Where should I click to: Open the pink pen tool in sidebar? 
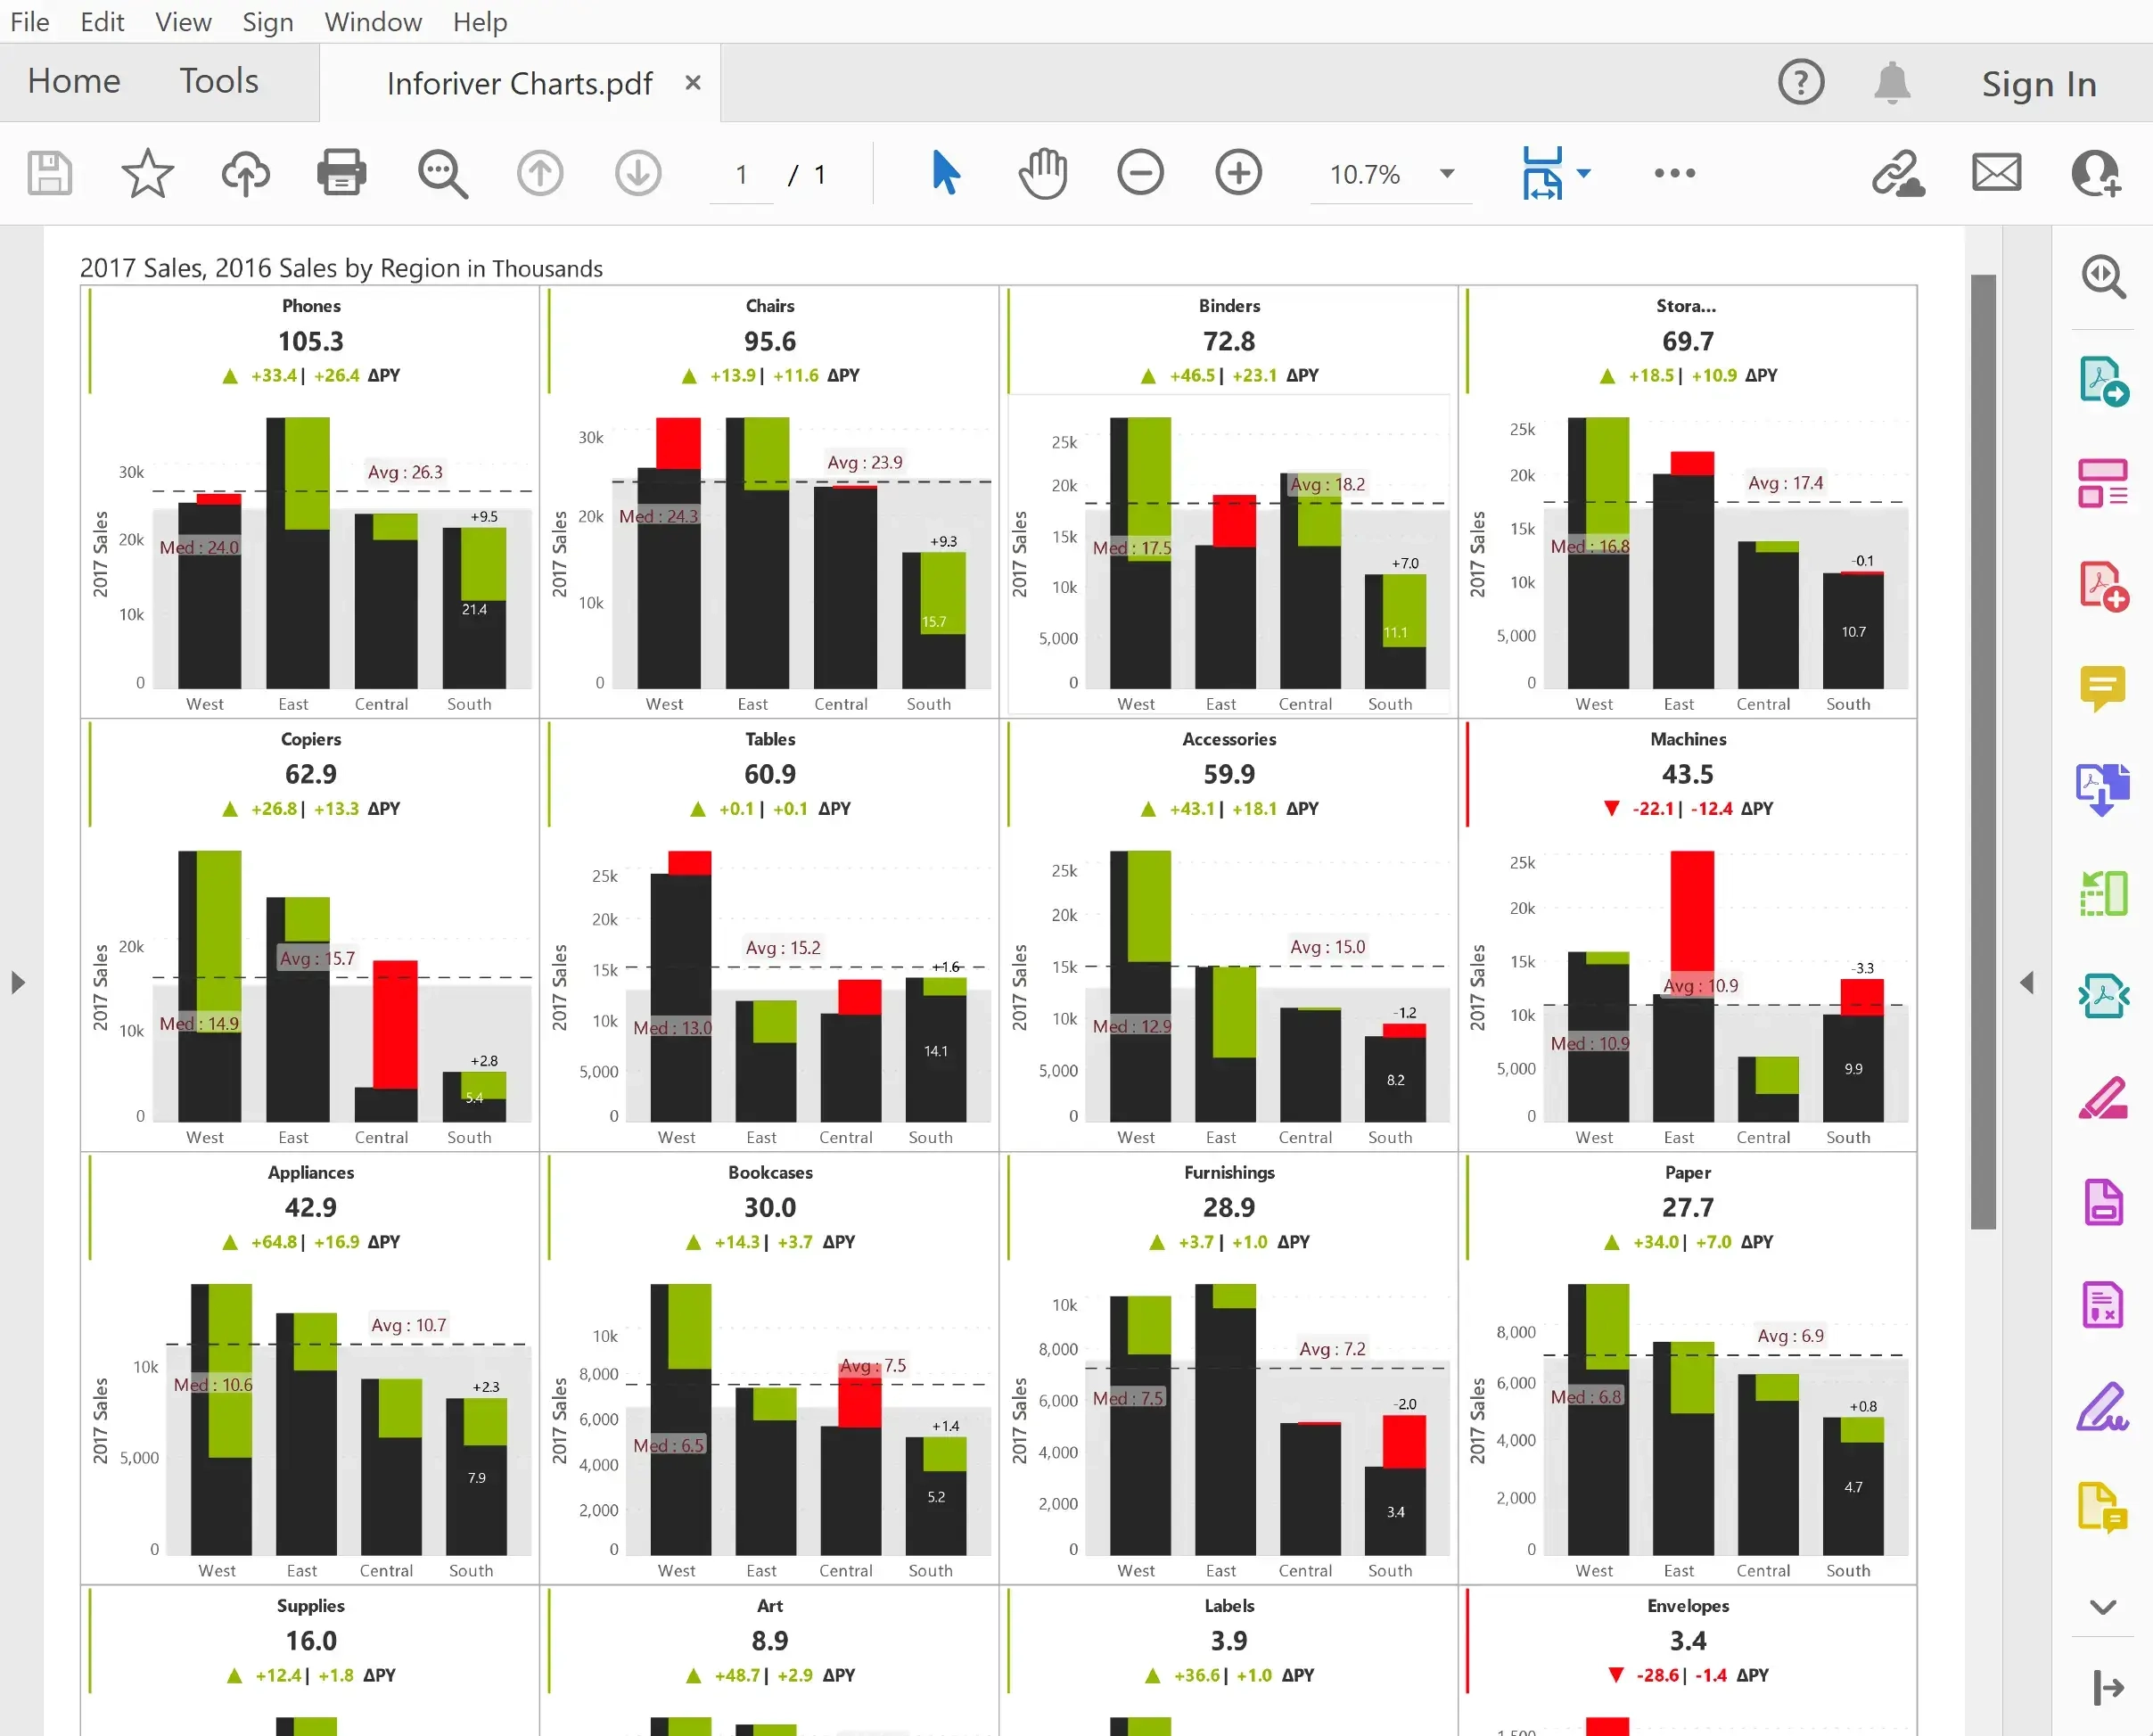click(x=2103, y=1099)
